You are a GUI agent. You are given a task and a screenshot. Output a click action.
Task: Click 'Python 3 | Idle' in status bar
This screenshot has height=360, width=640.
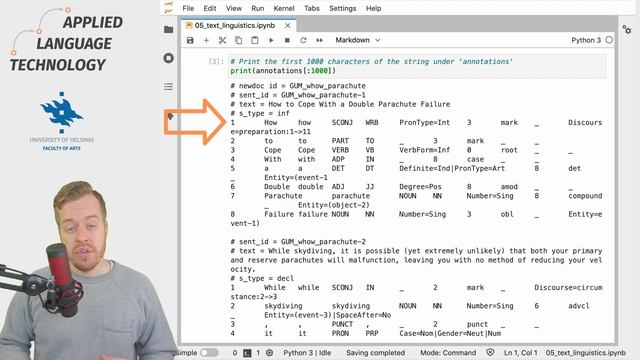tap(307, 353)
